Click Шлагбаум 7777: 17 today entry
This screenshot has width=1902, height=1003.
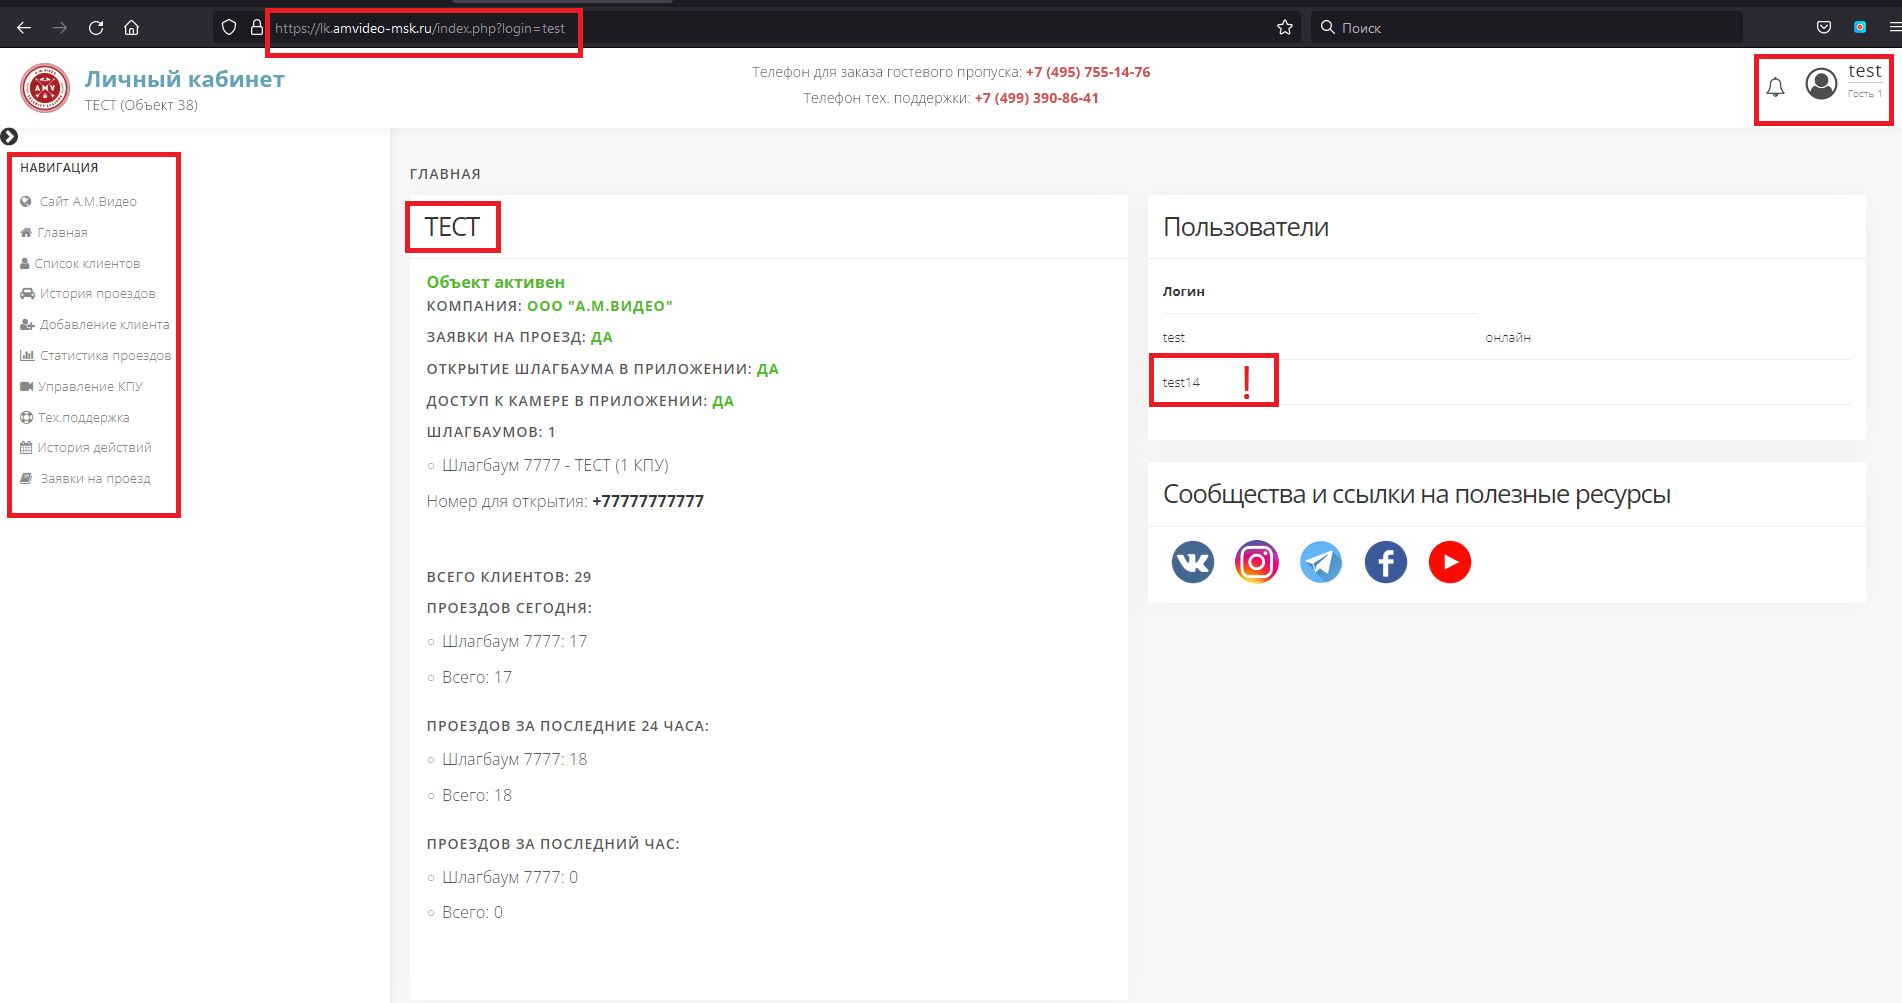coord(514,642)
